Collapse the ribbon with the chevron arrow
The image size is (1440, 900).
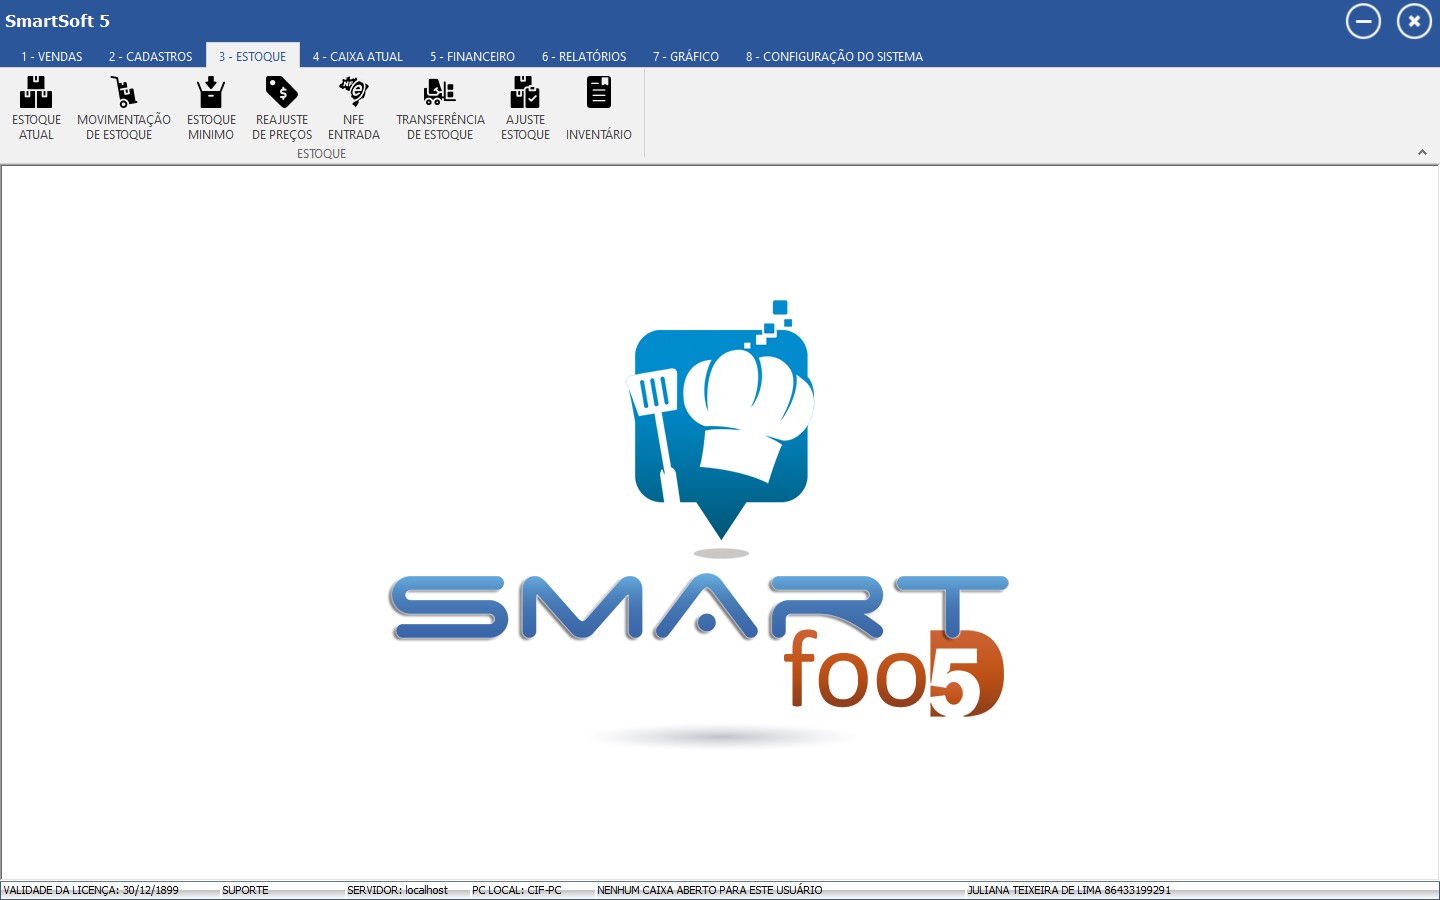click(1422, 153)
